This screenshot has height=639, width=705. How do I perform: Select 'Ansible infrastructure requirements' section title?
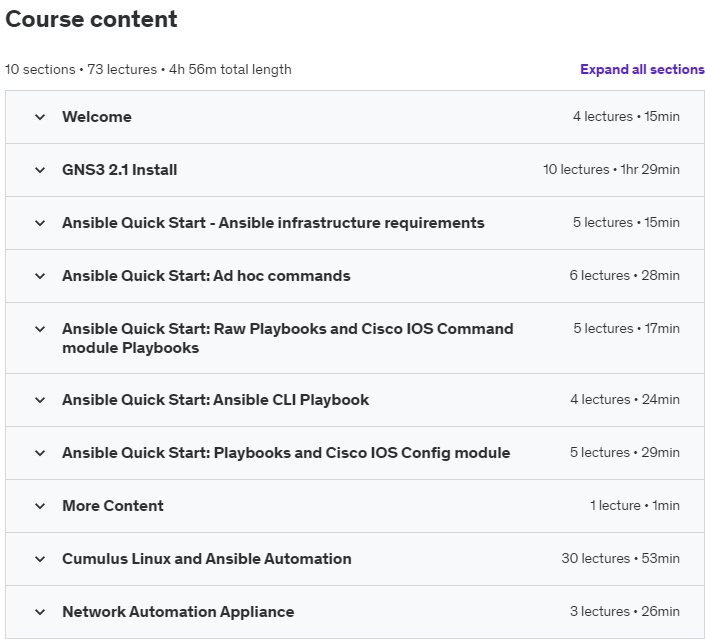[273, 223]
